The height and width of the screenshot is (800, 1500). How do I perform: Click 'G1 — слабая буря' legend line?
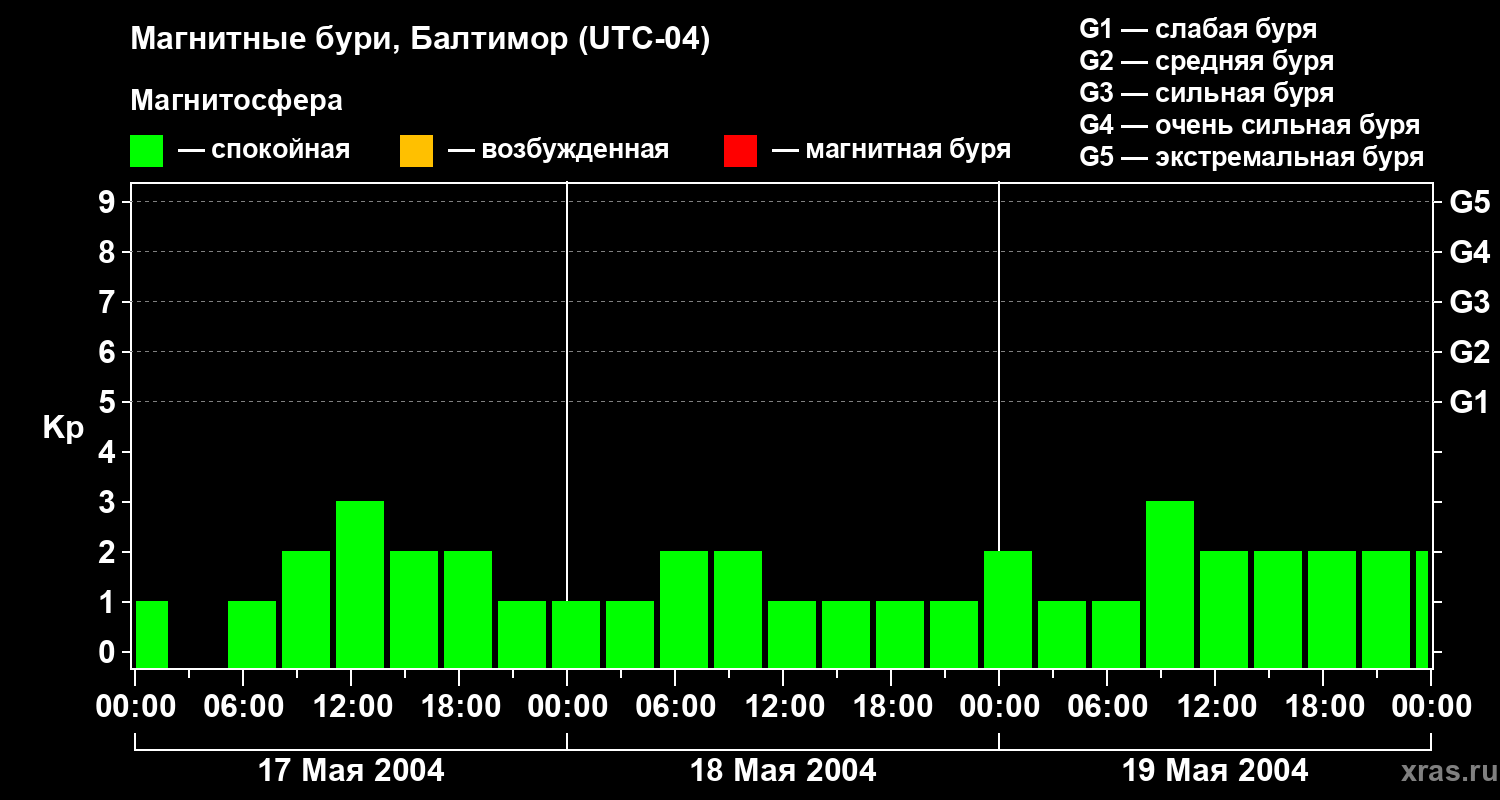click(1198, 29)
